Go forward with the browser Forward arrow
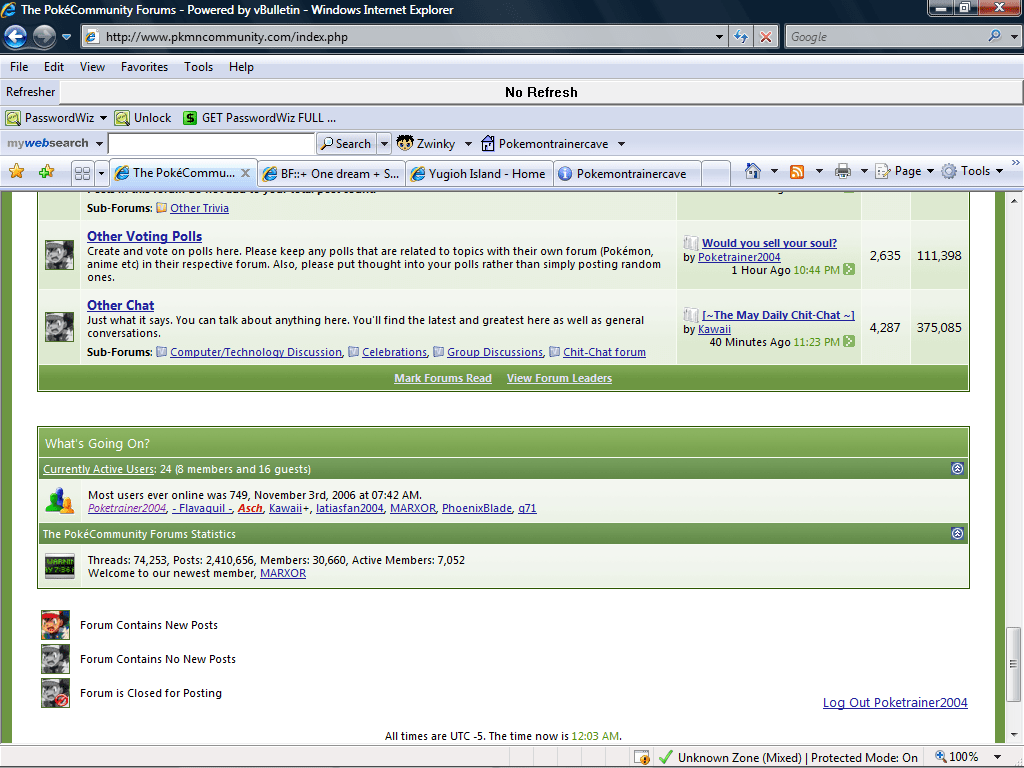The image size is (1024, 768). click(x=44, y=37)
